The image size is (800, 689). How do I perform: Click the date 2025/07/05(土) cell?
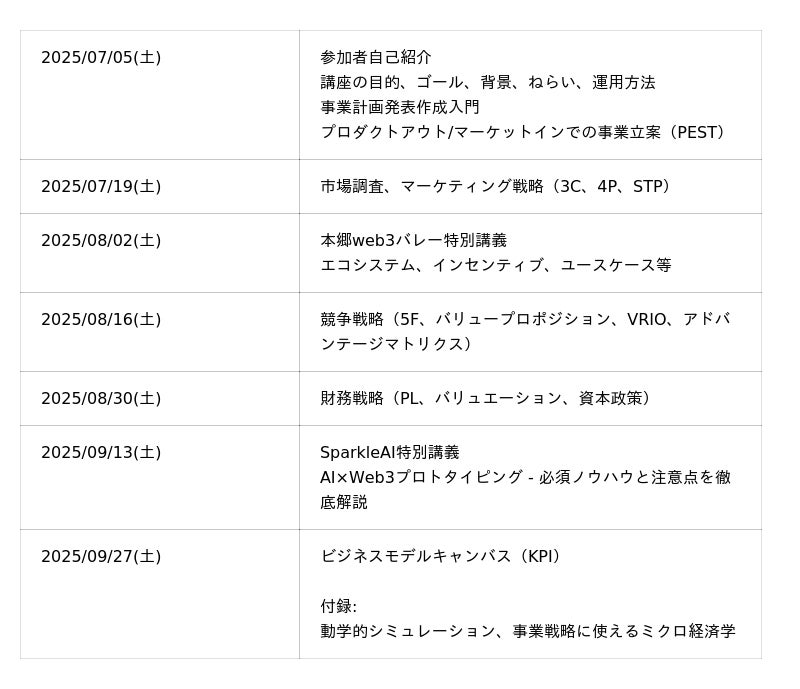[101, 58]
